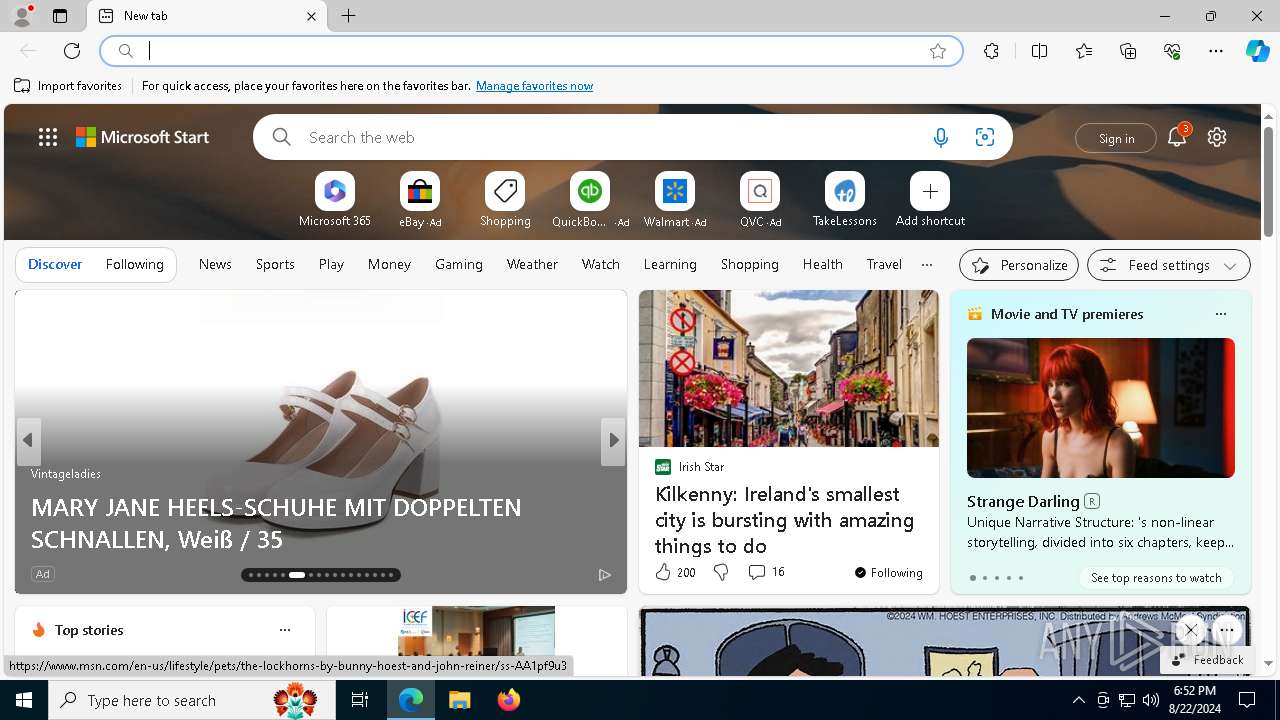Click Manage favorites now link
This screenshot has height=720, width=1280.
(x=534, y=86)
